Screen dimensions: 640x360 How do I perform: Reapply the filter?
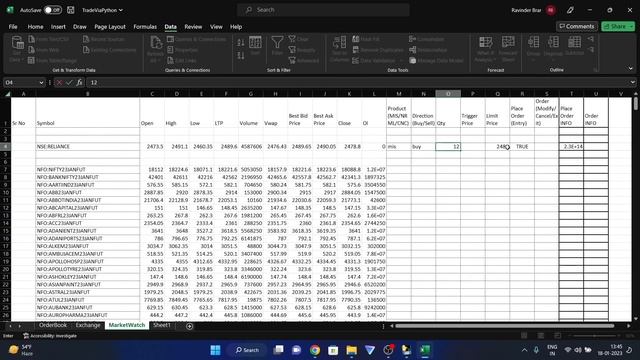click(x=302, y=50)
